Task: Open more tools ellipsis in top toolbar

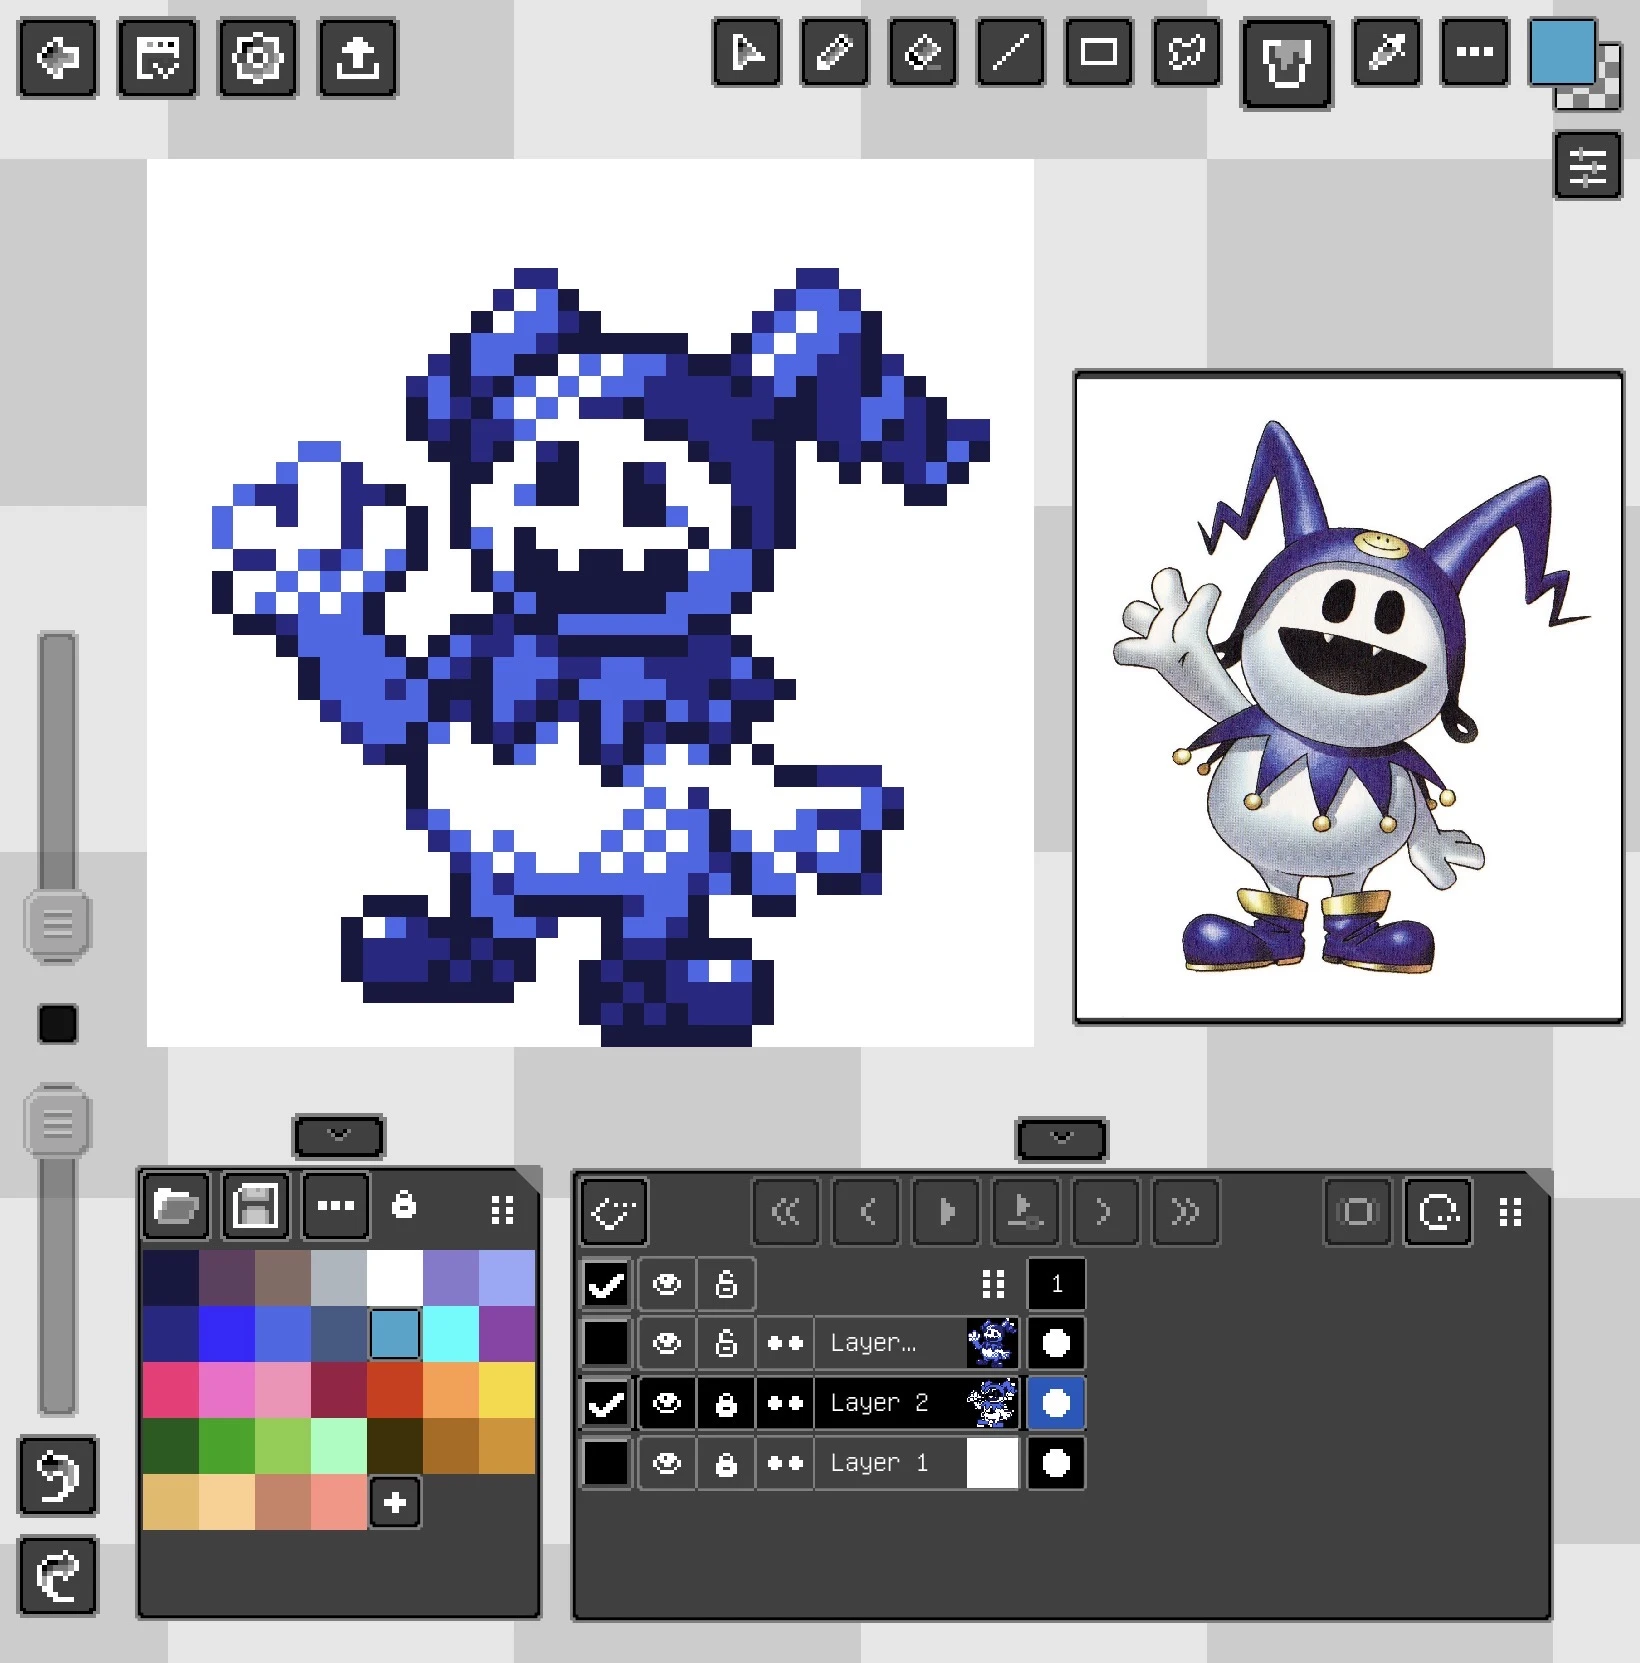Action: 1474,53
